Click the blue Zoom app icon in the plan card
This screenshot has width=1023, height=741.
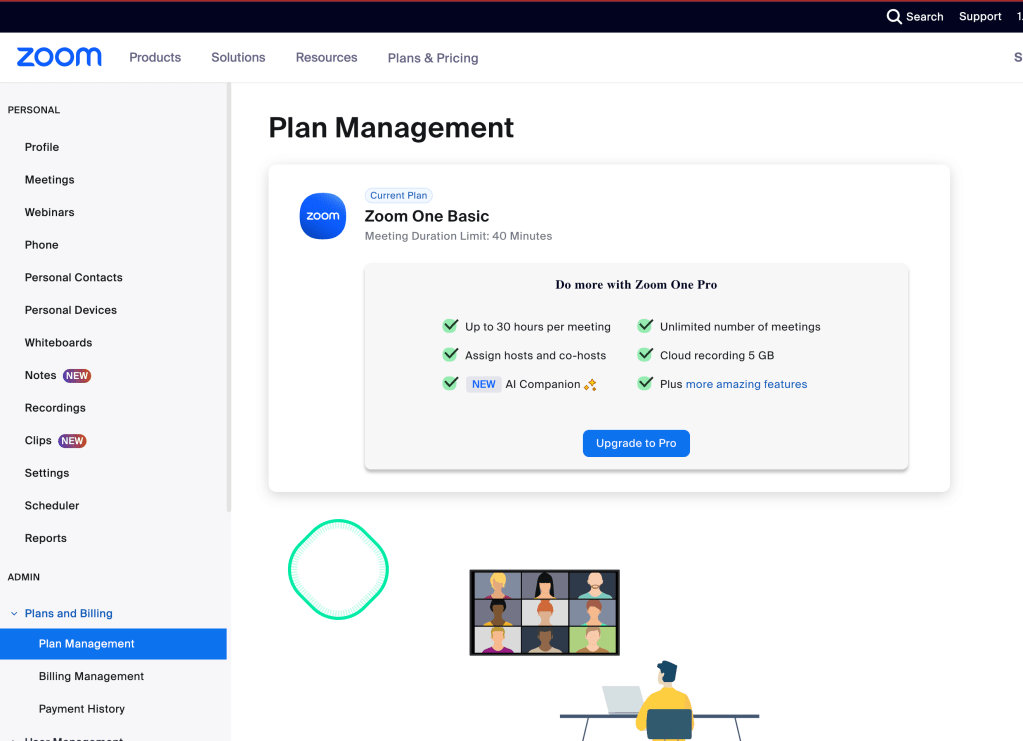click(x=323, y=216)
